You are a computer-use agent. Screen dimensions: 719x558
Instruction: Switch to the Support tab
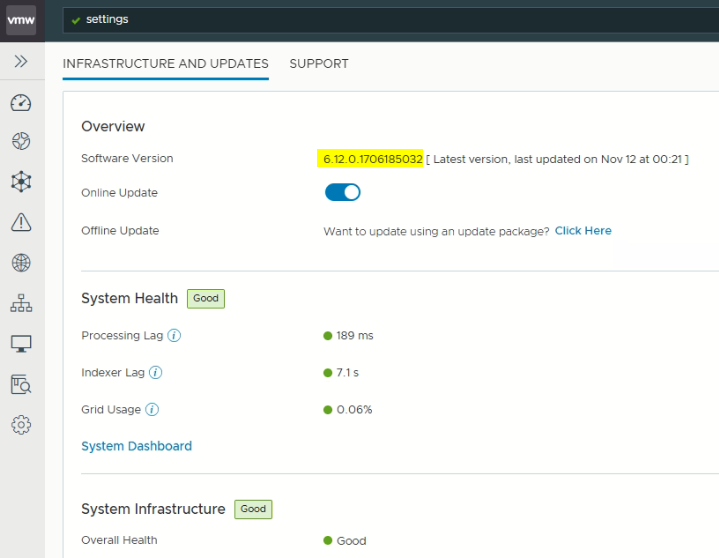(319, 64)
